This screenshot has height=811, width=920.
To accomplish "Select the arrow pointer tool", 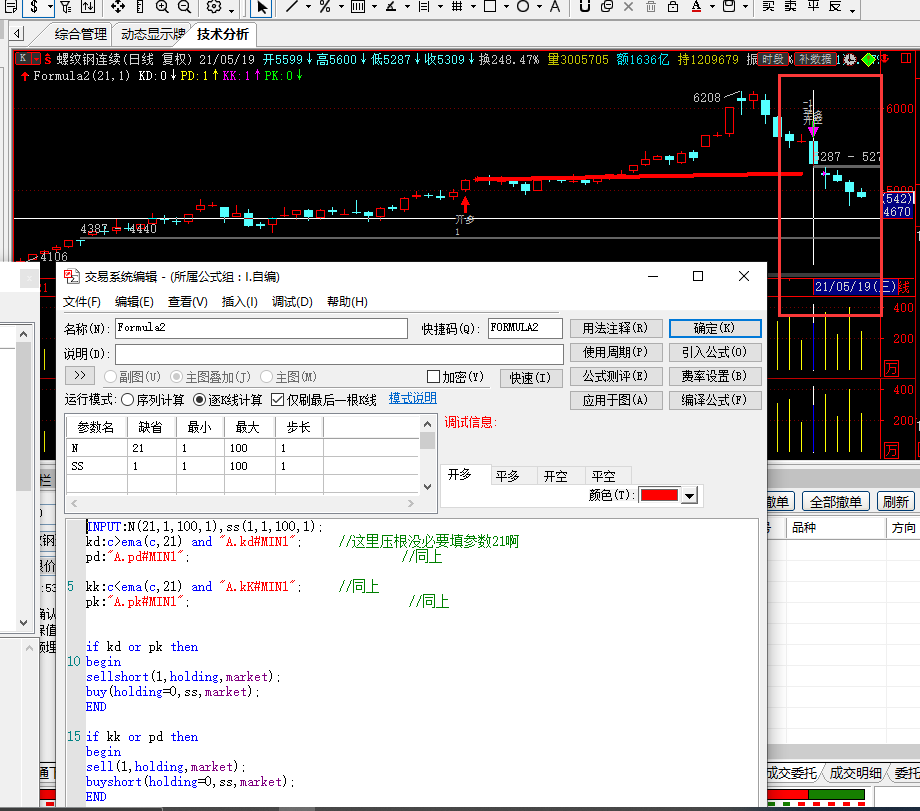I will 262,7.
